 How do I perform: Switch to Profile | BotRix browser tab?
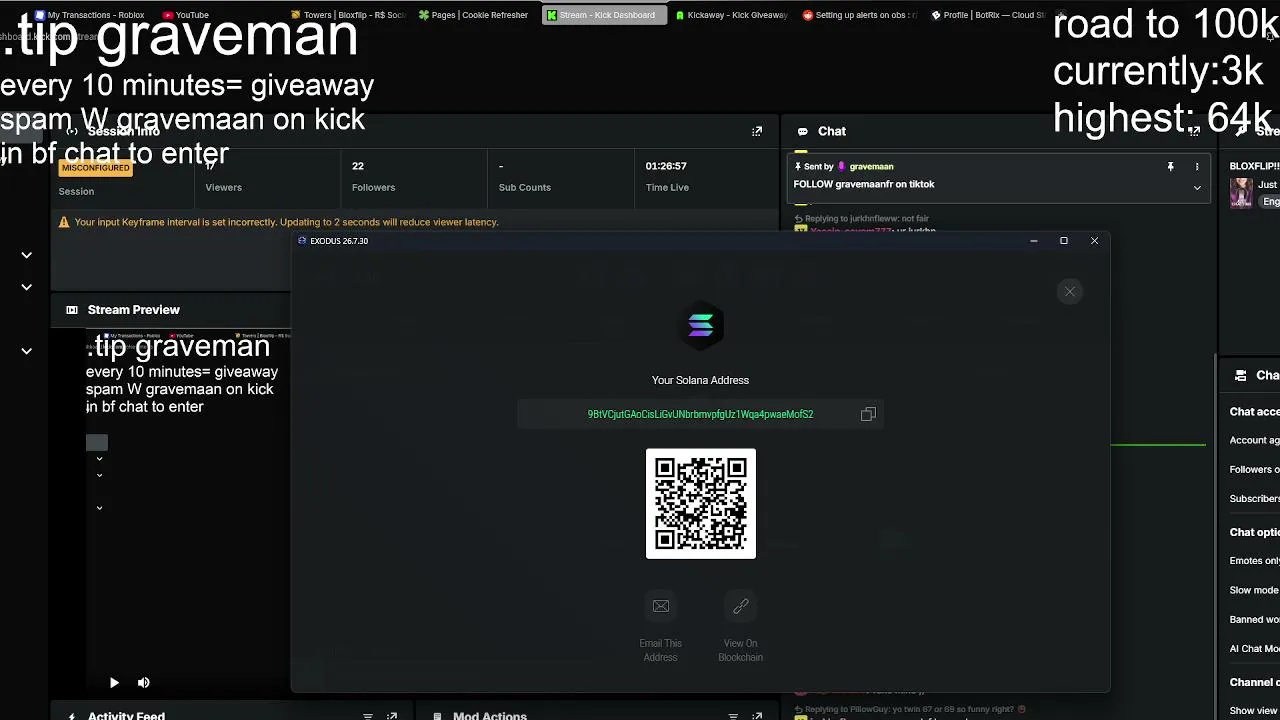coord(988,15)
